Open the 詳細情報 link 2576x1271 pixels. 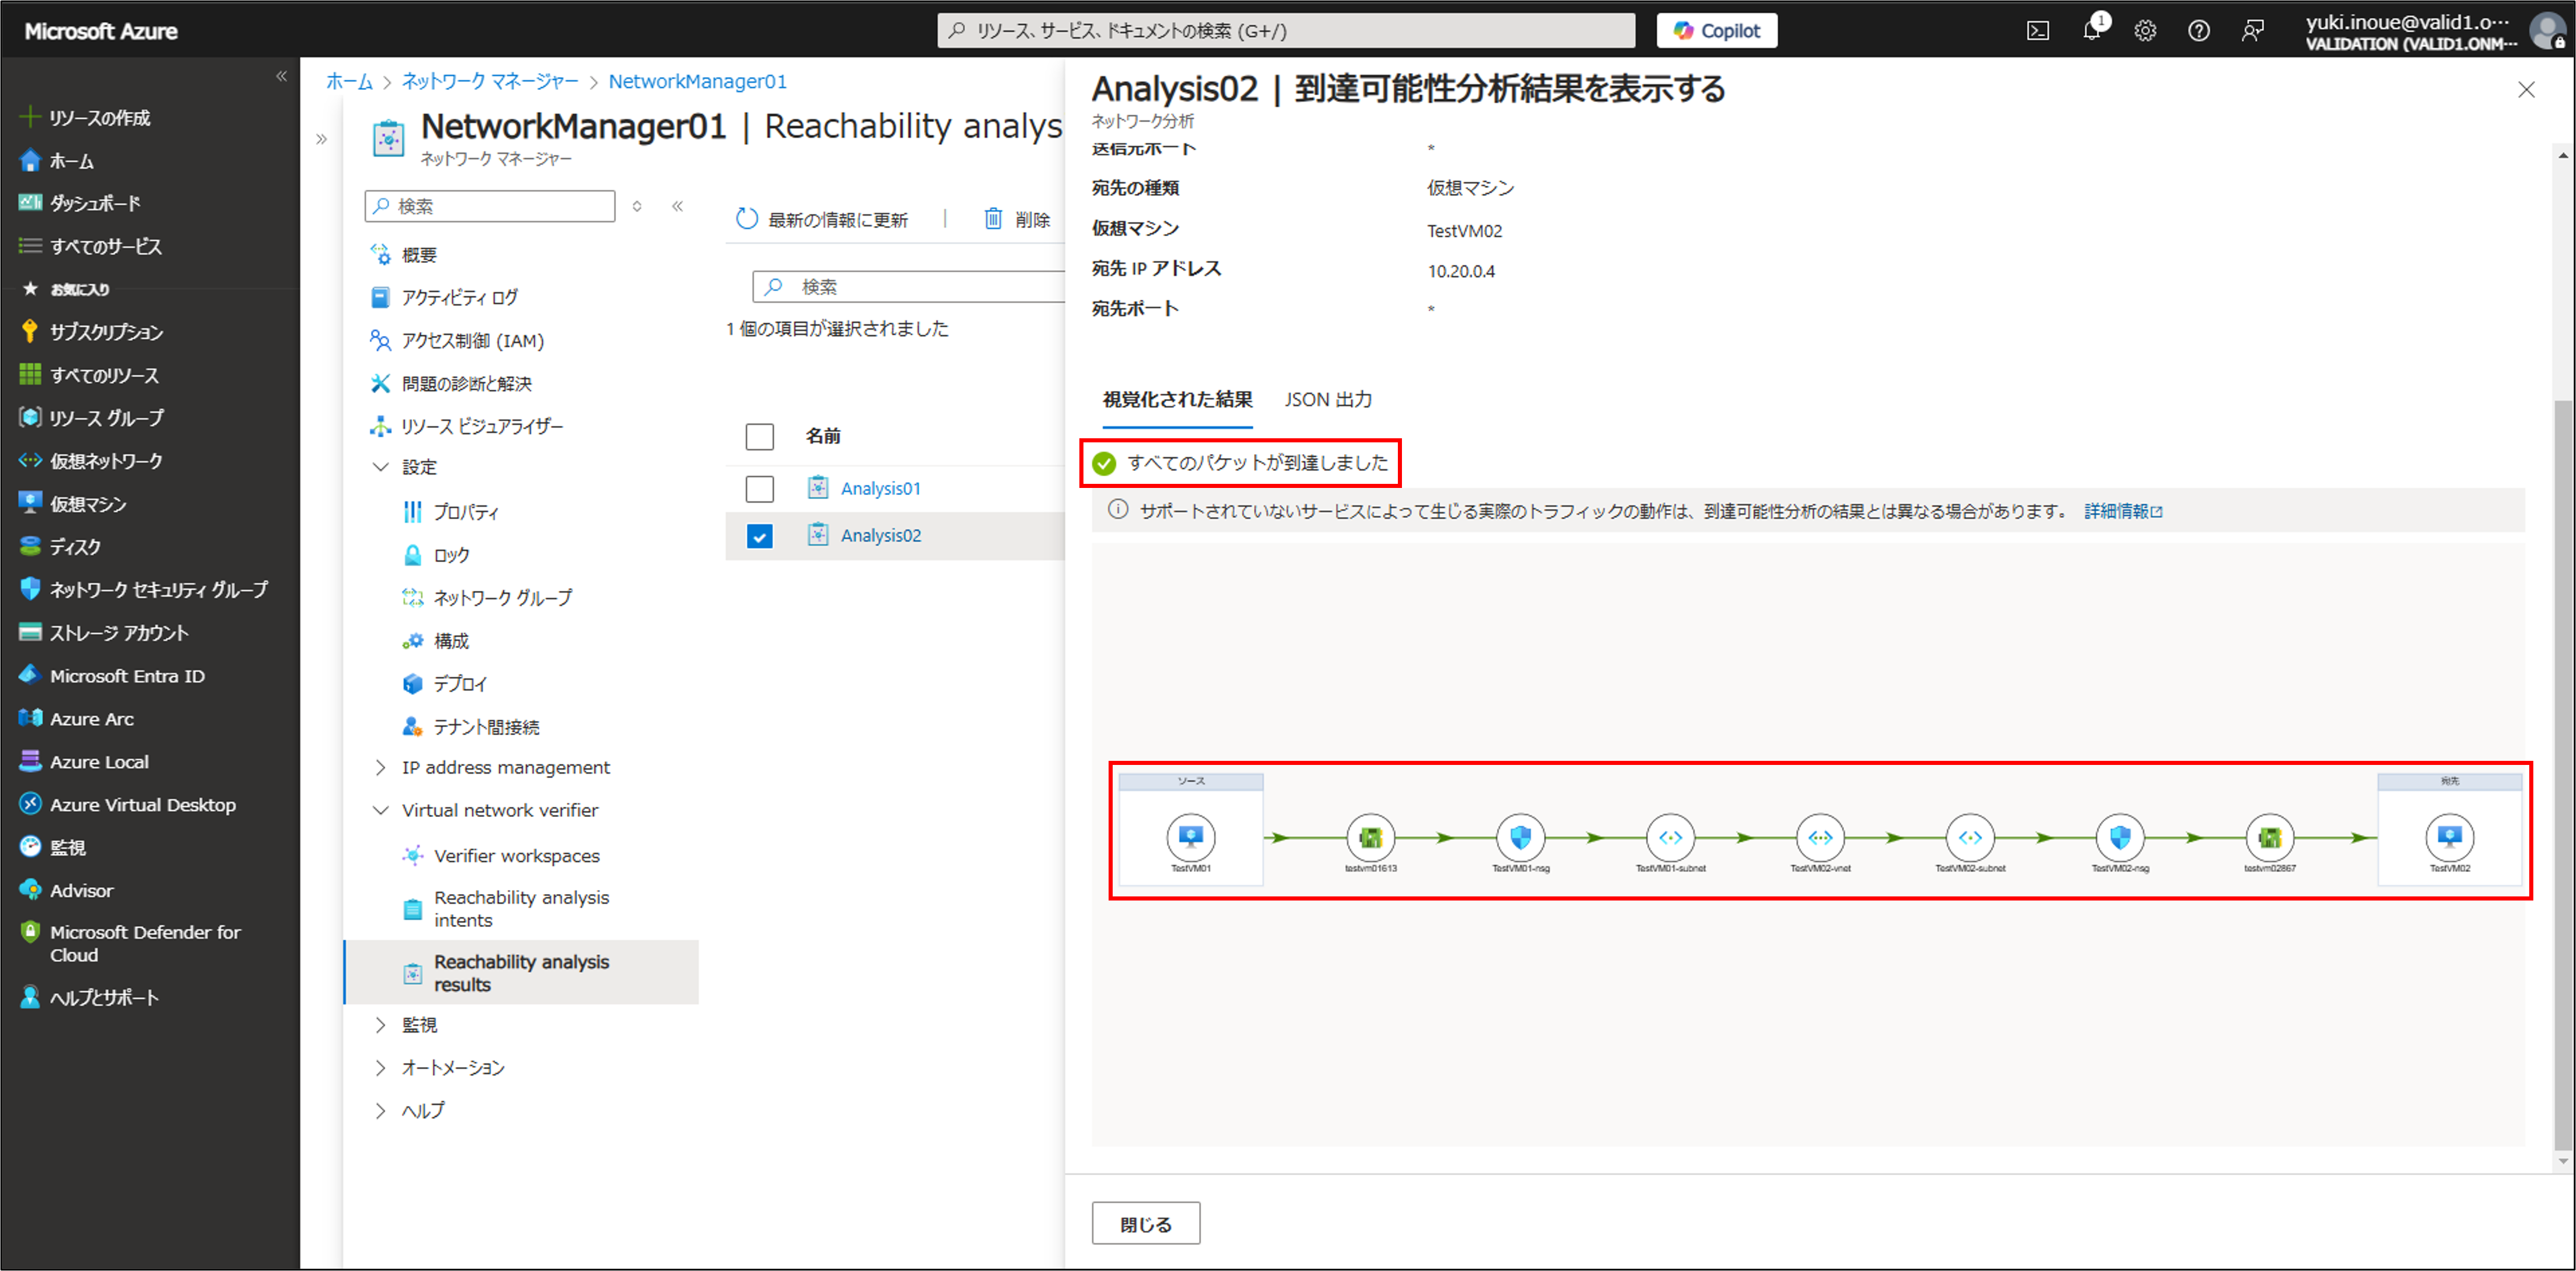tap(2122, 511)
